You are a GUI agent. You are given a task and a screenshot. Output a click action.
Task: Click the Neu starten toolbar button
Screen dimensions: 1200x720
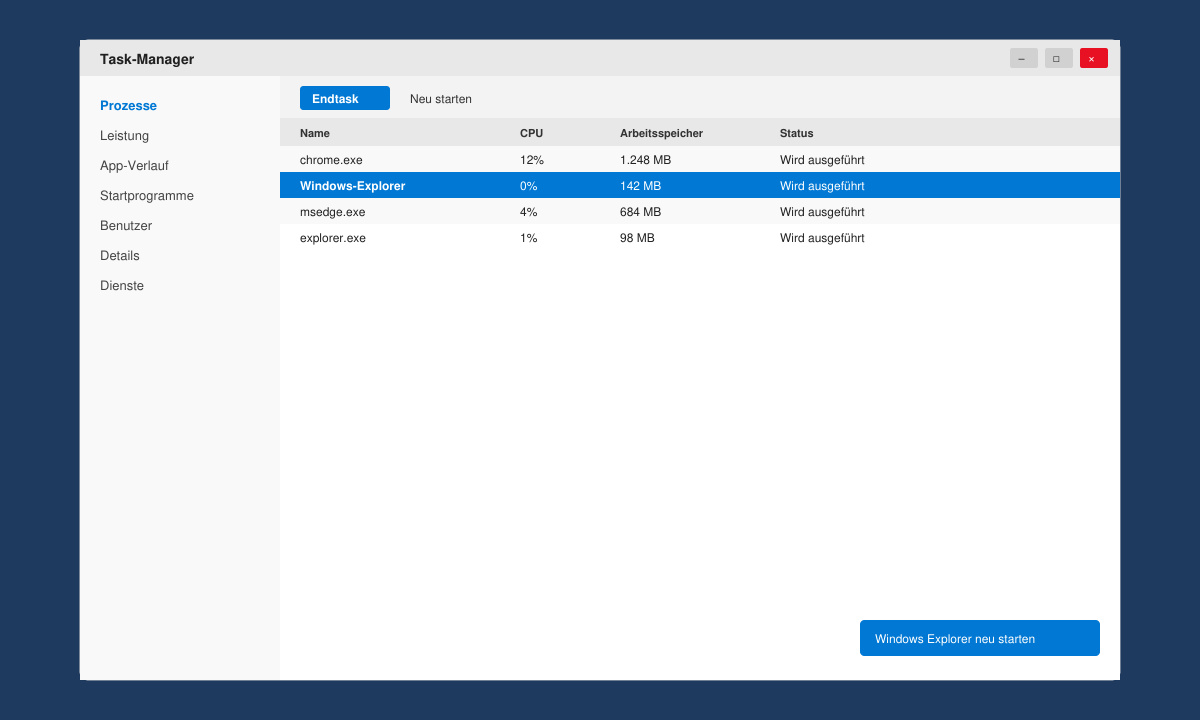tap(441, 99)
